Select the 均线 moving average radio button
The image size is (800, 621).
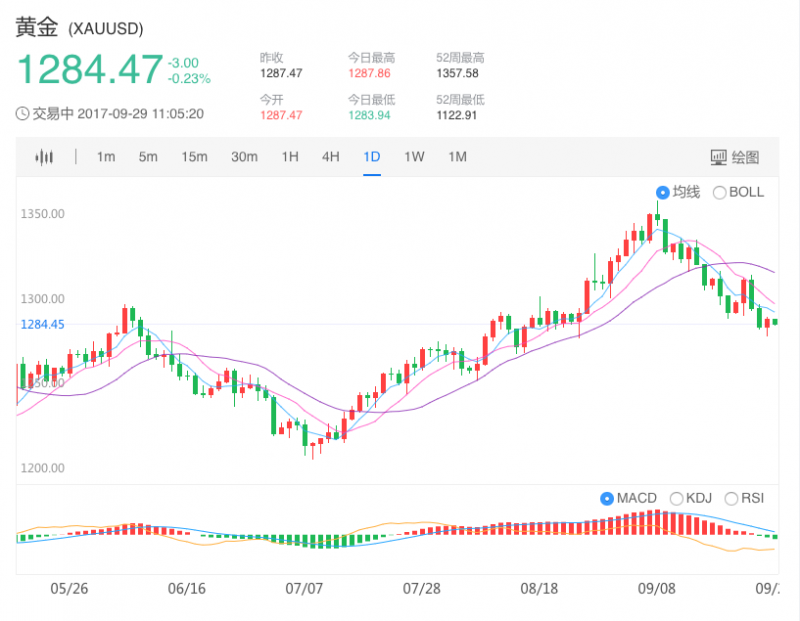pyautogui.click(x=662, y=192)
